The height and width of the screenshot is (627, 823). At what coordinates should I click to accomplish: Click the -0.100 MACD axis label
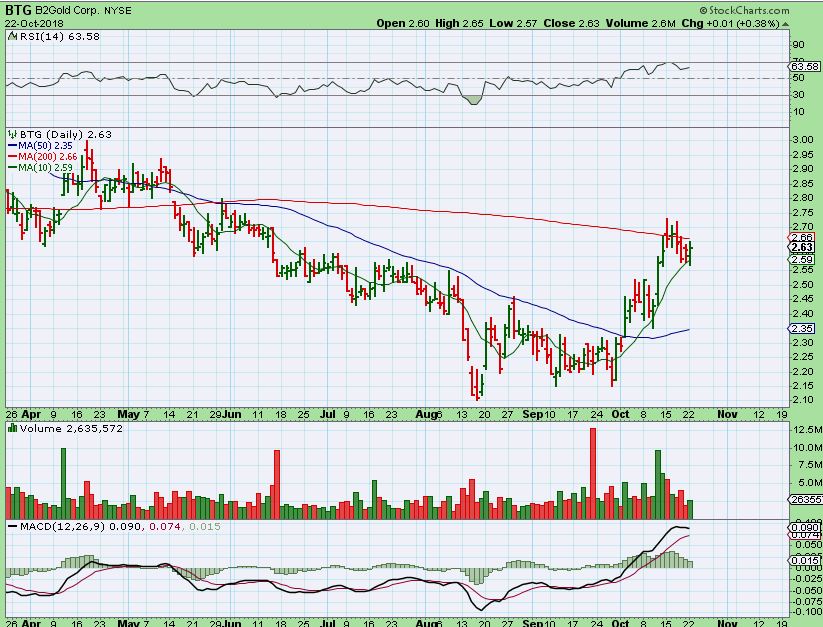coord(806,612)
